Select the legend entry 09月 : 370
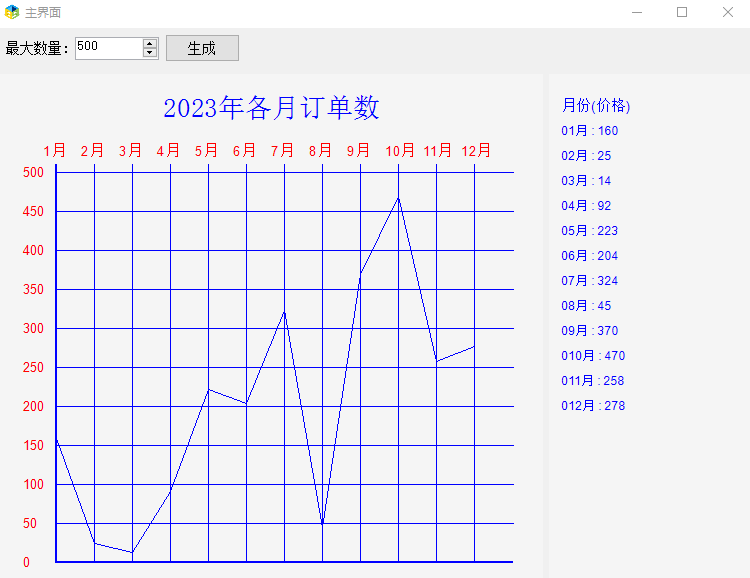The height and width of the screenshot is (578, 750). pos(590,331)
